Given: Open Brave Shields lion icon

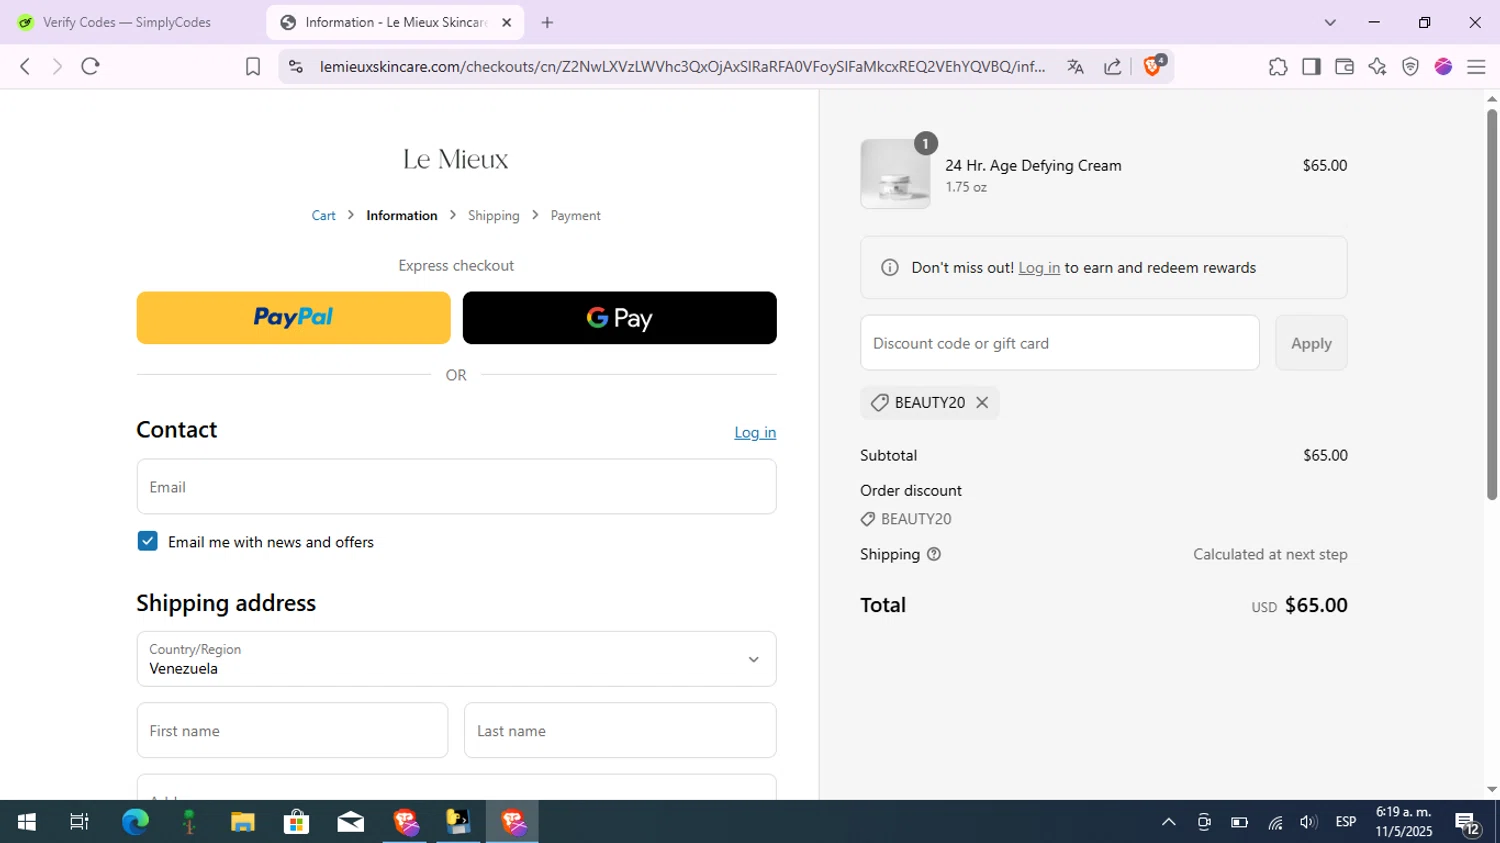Looking at the screenshot, I should (x=1153, y=65).
